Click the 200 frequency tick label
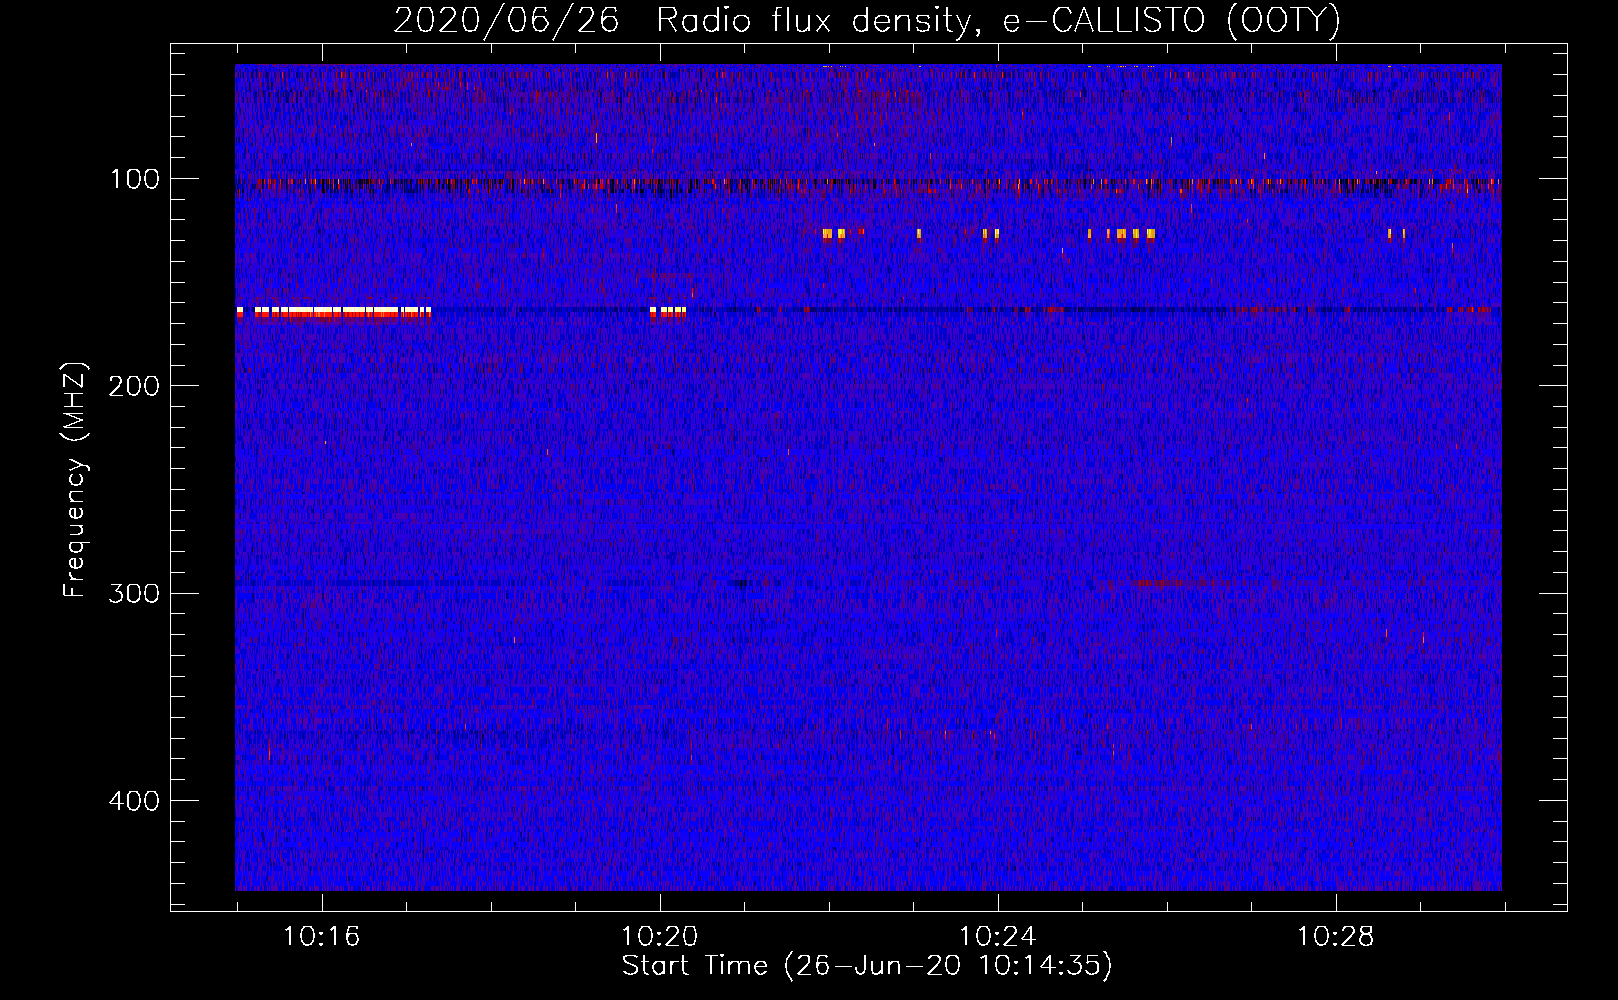Image resolution: width=1618 pixels, height=1000 pixels. pos(134,386)
